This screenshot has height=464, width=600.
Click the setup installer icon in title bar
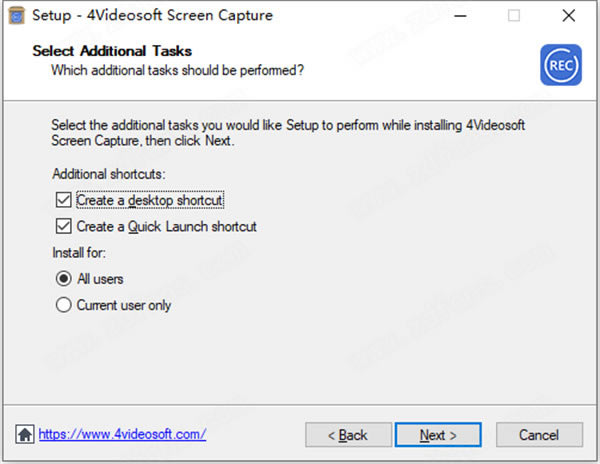16,16
